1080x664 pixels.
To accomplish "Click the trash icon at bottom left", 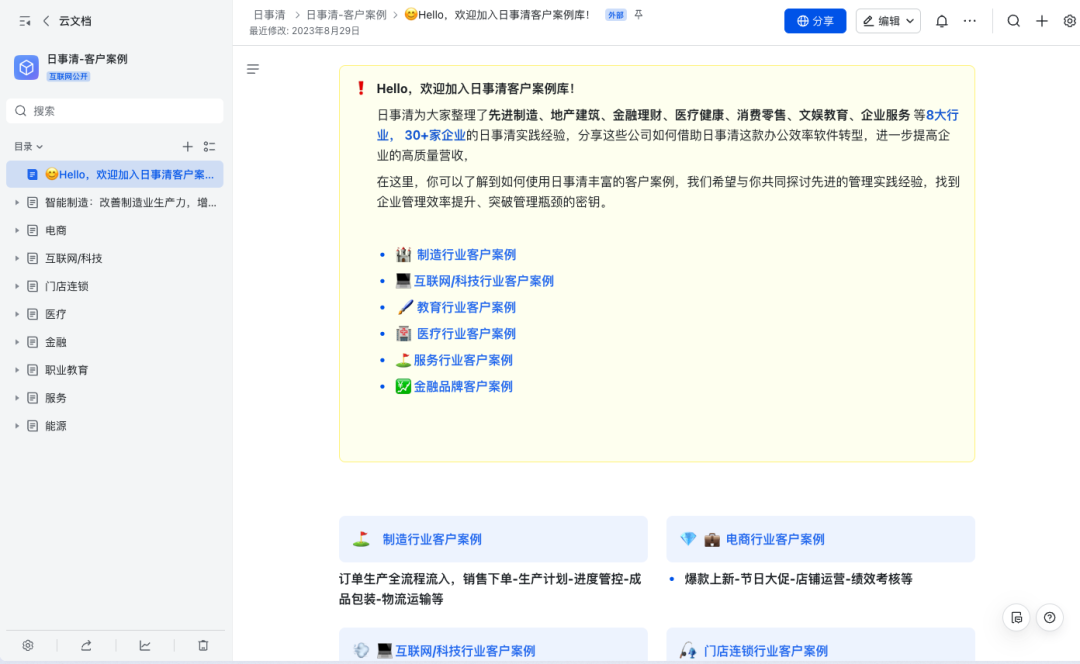I will click(203, 645).
